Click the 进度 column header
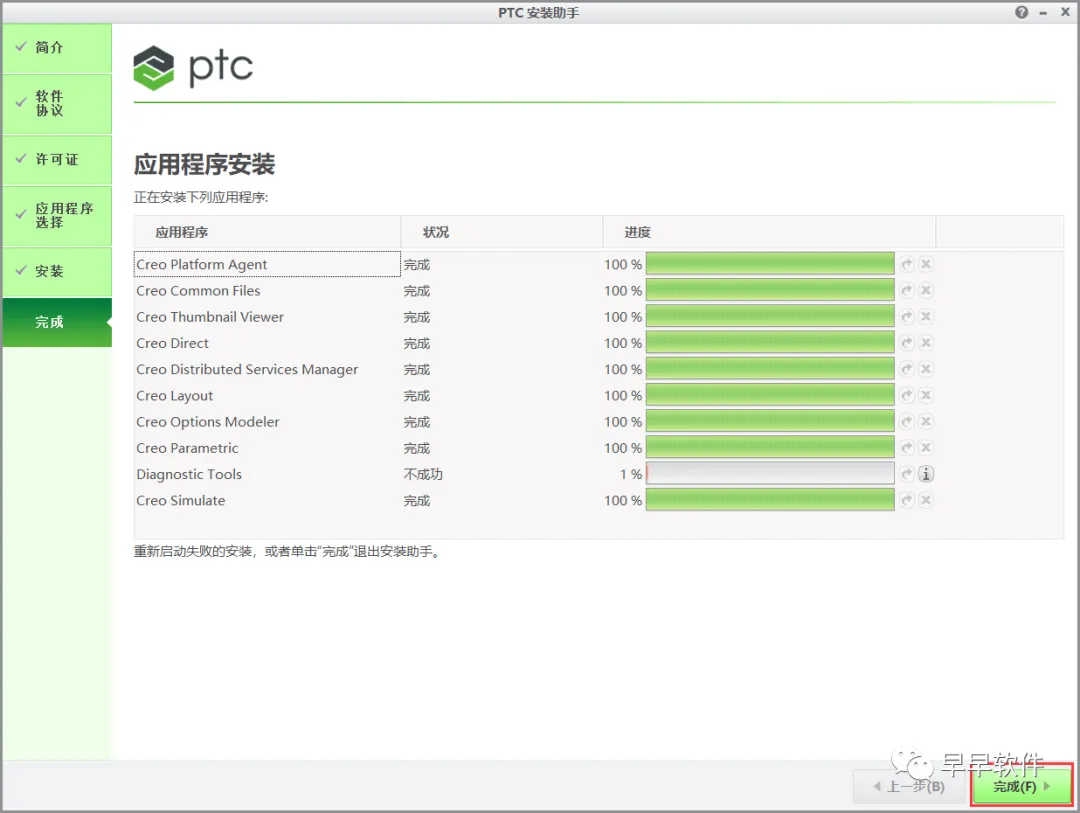 point(769,232)
